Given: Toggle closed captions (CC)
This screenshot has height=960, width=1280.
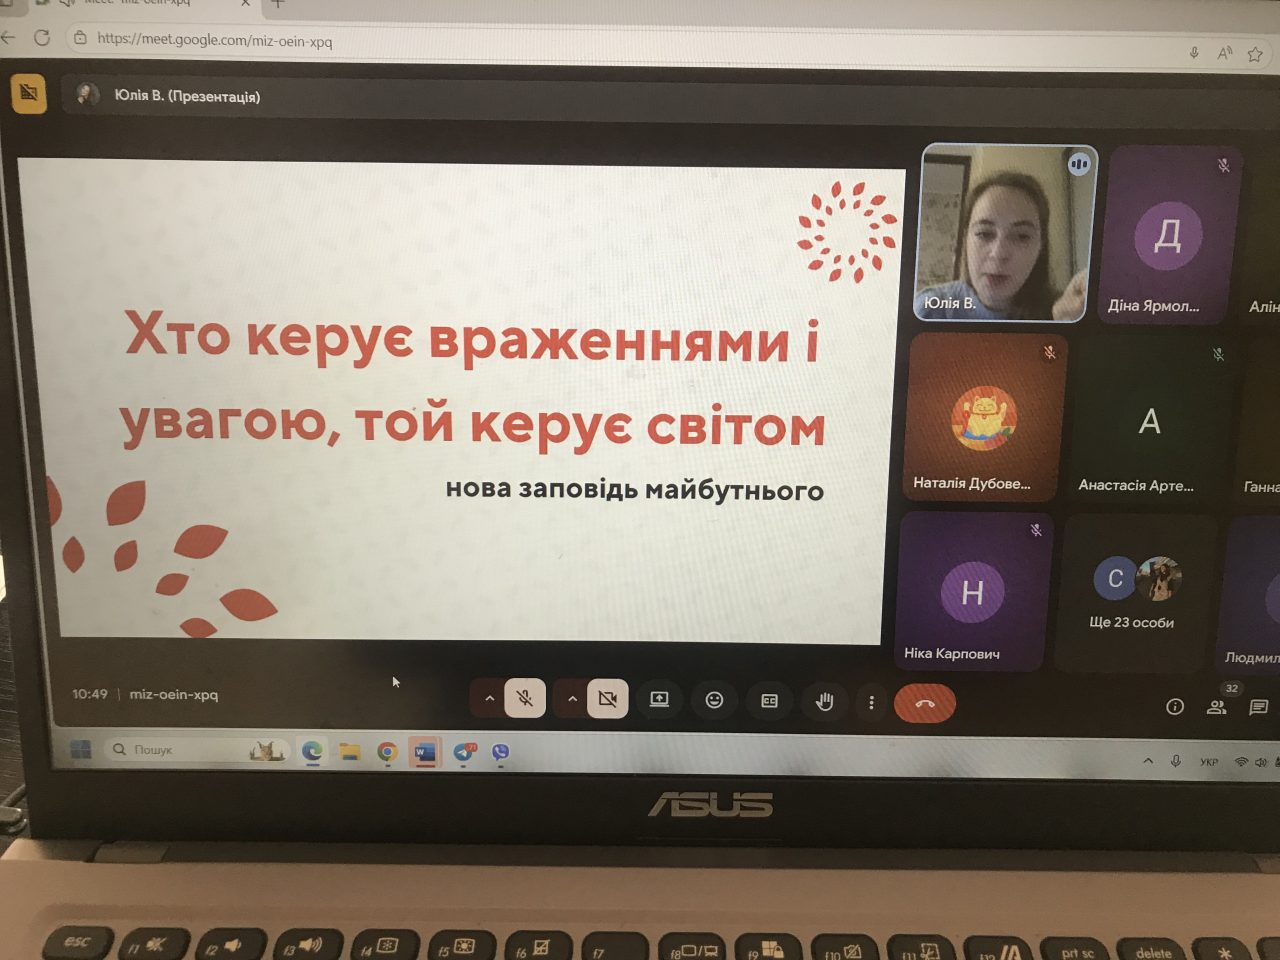Looking at the screenshot, I should pos(769,701).
